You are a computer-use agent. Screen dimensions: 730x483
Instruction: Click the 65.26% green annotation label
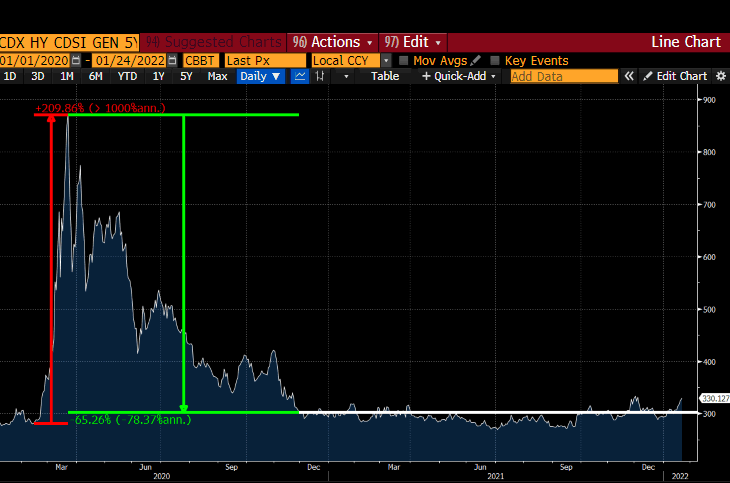click(133, 420)
